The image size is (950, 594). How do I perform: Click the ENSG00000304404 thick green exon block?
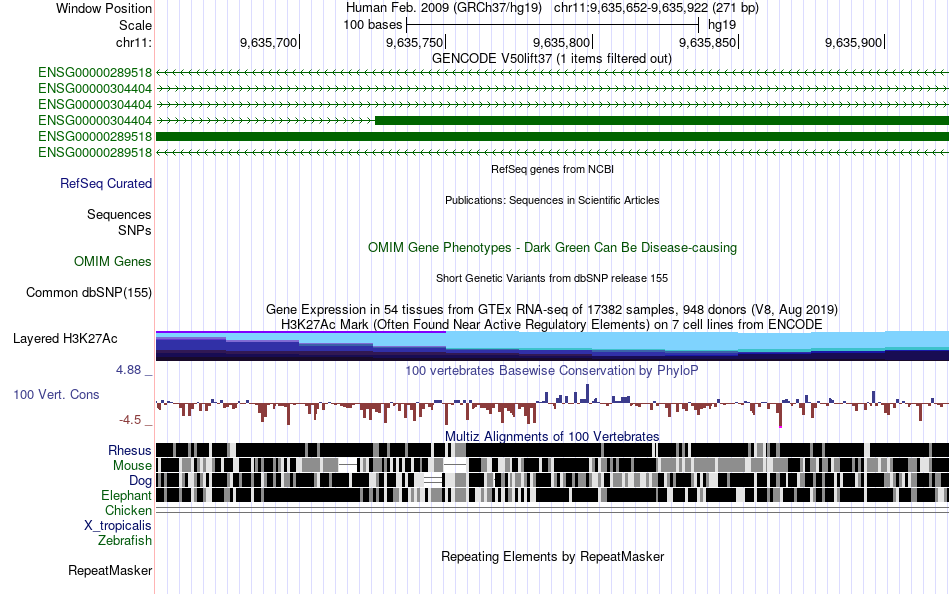(662, 121)
